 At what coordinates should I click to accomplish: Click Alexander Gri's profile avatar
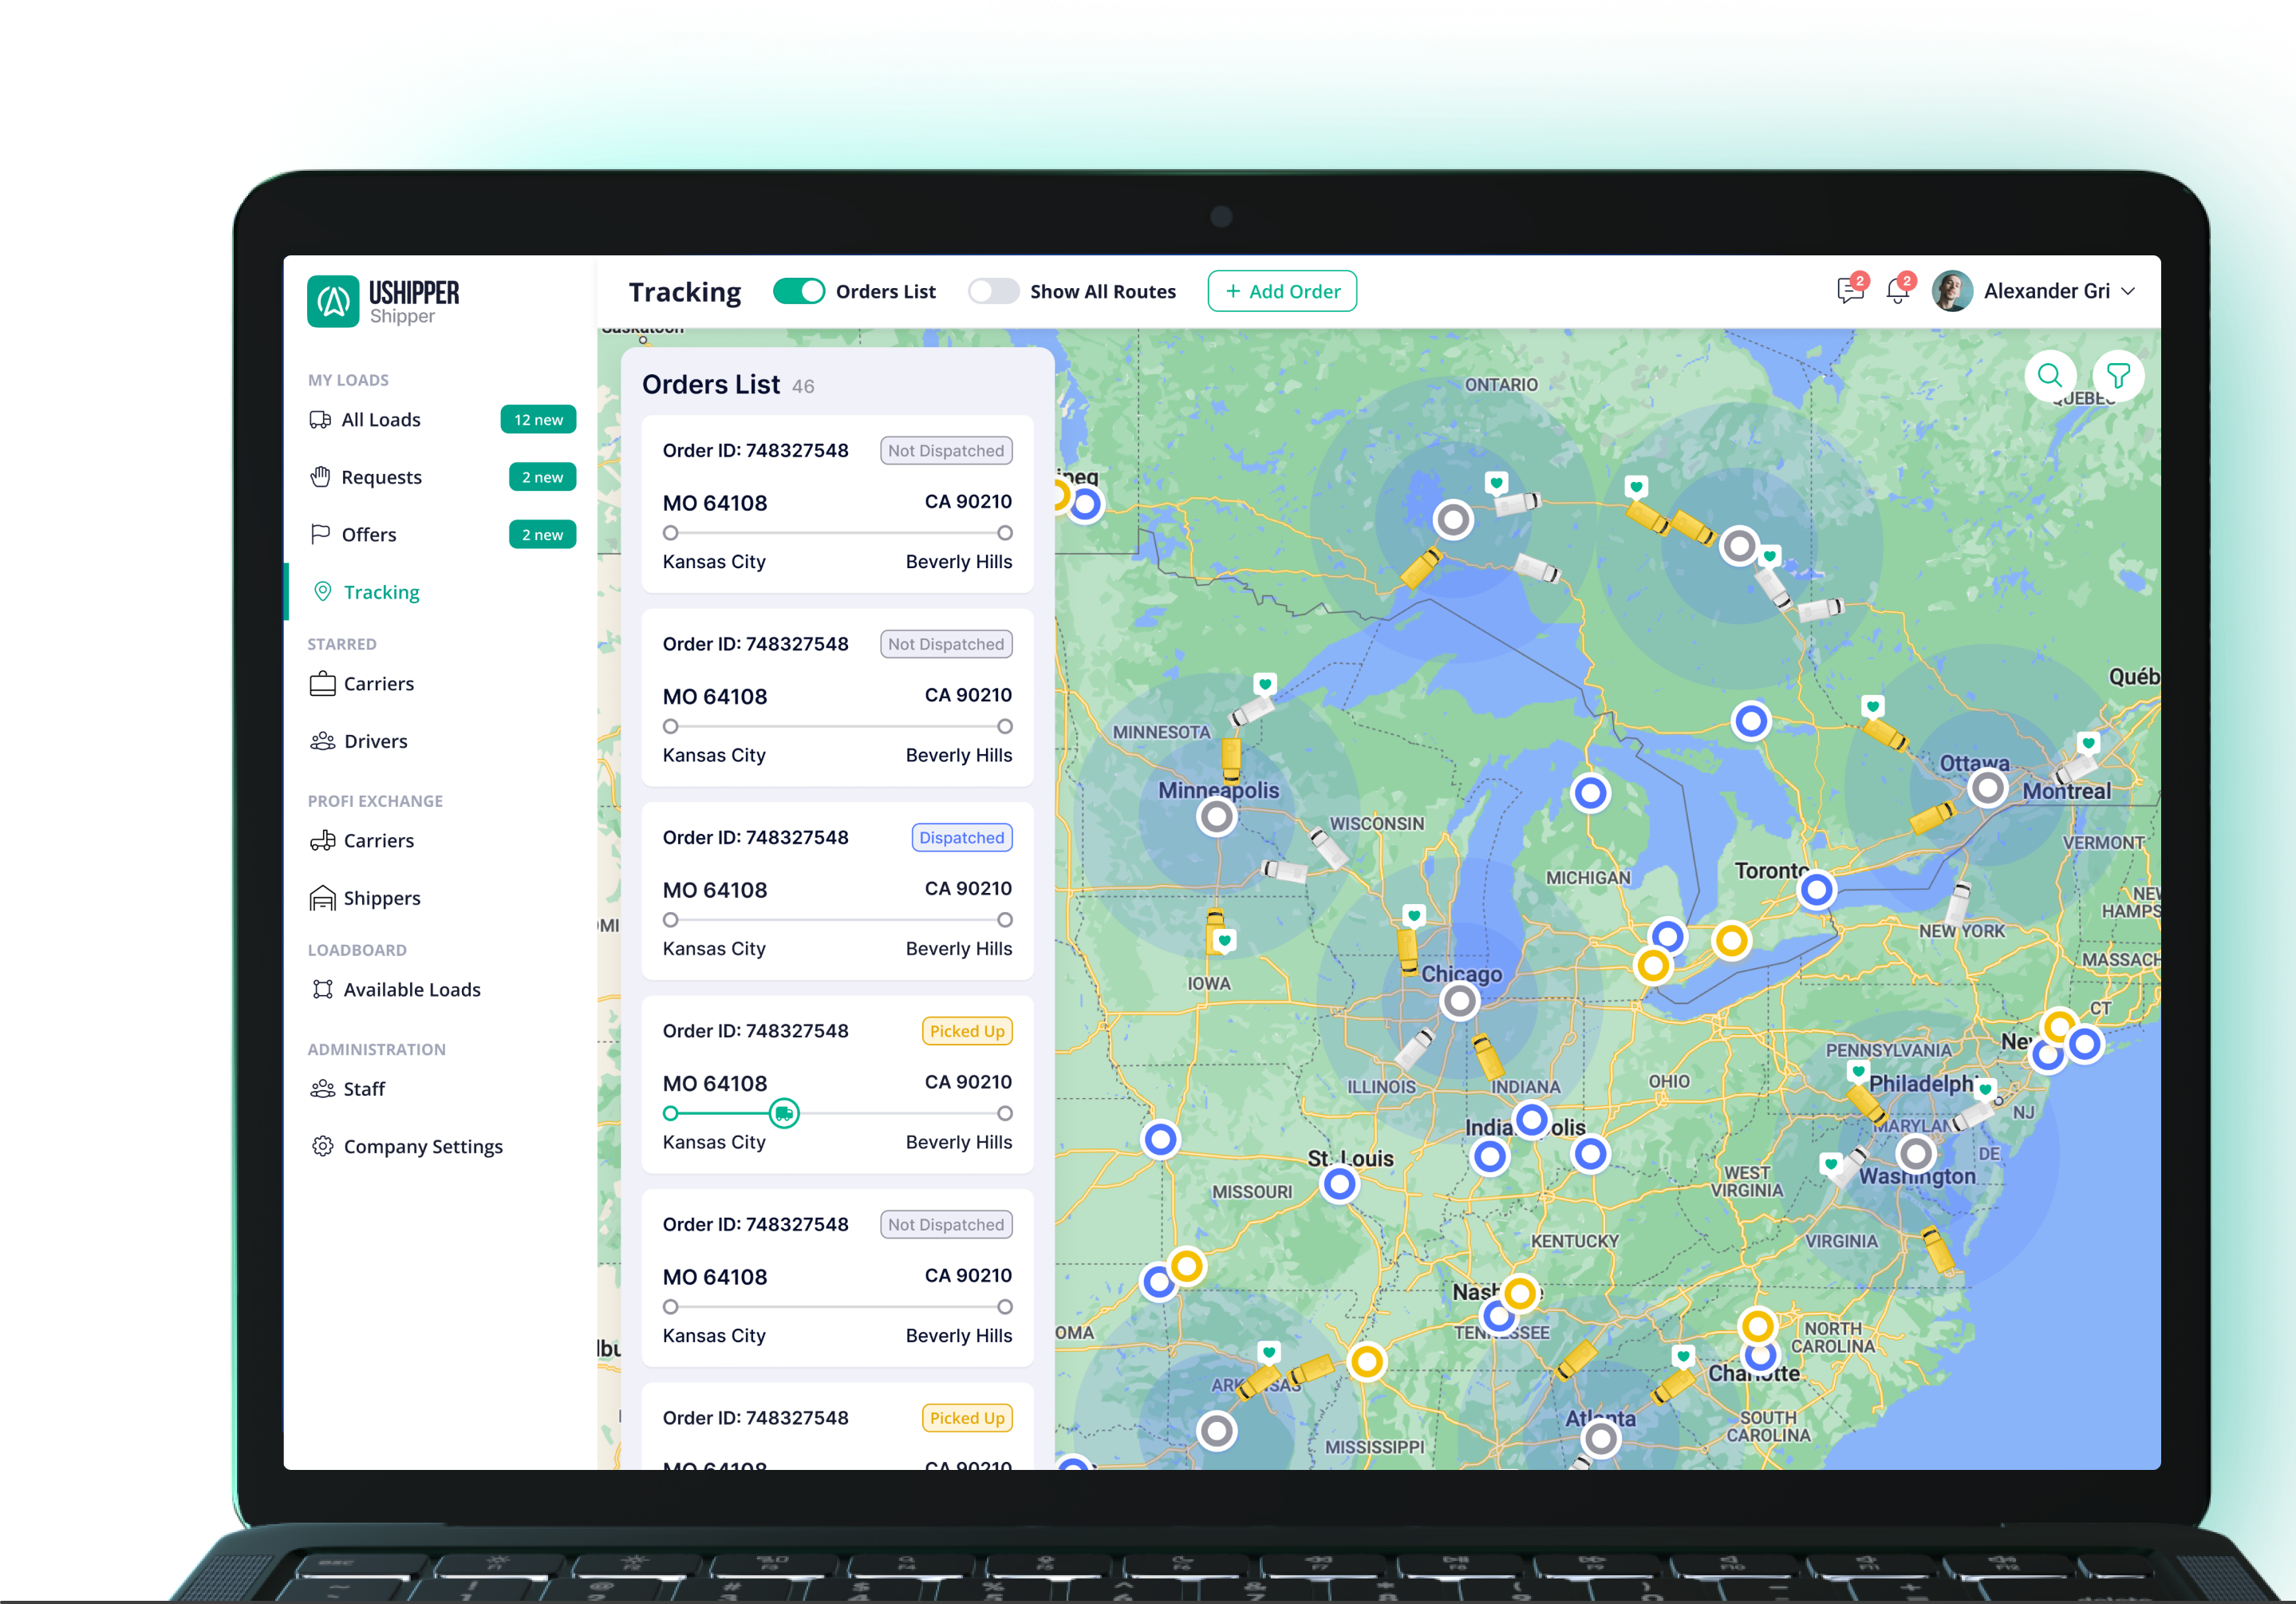pyautogui.click(x=1951, y=291)
